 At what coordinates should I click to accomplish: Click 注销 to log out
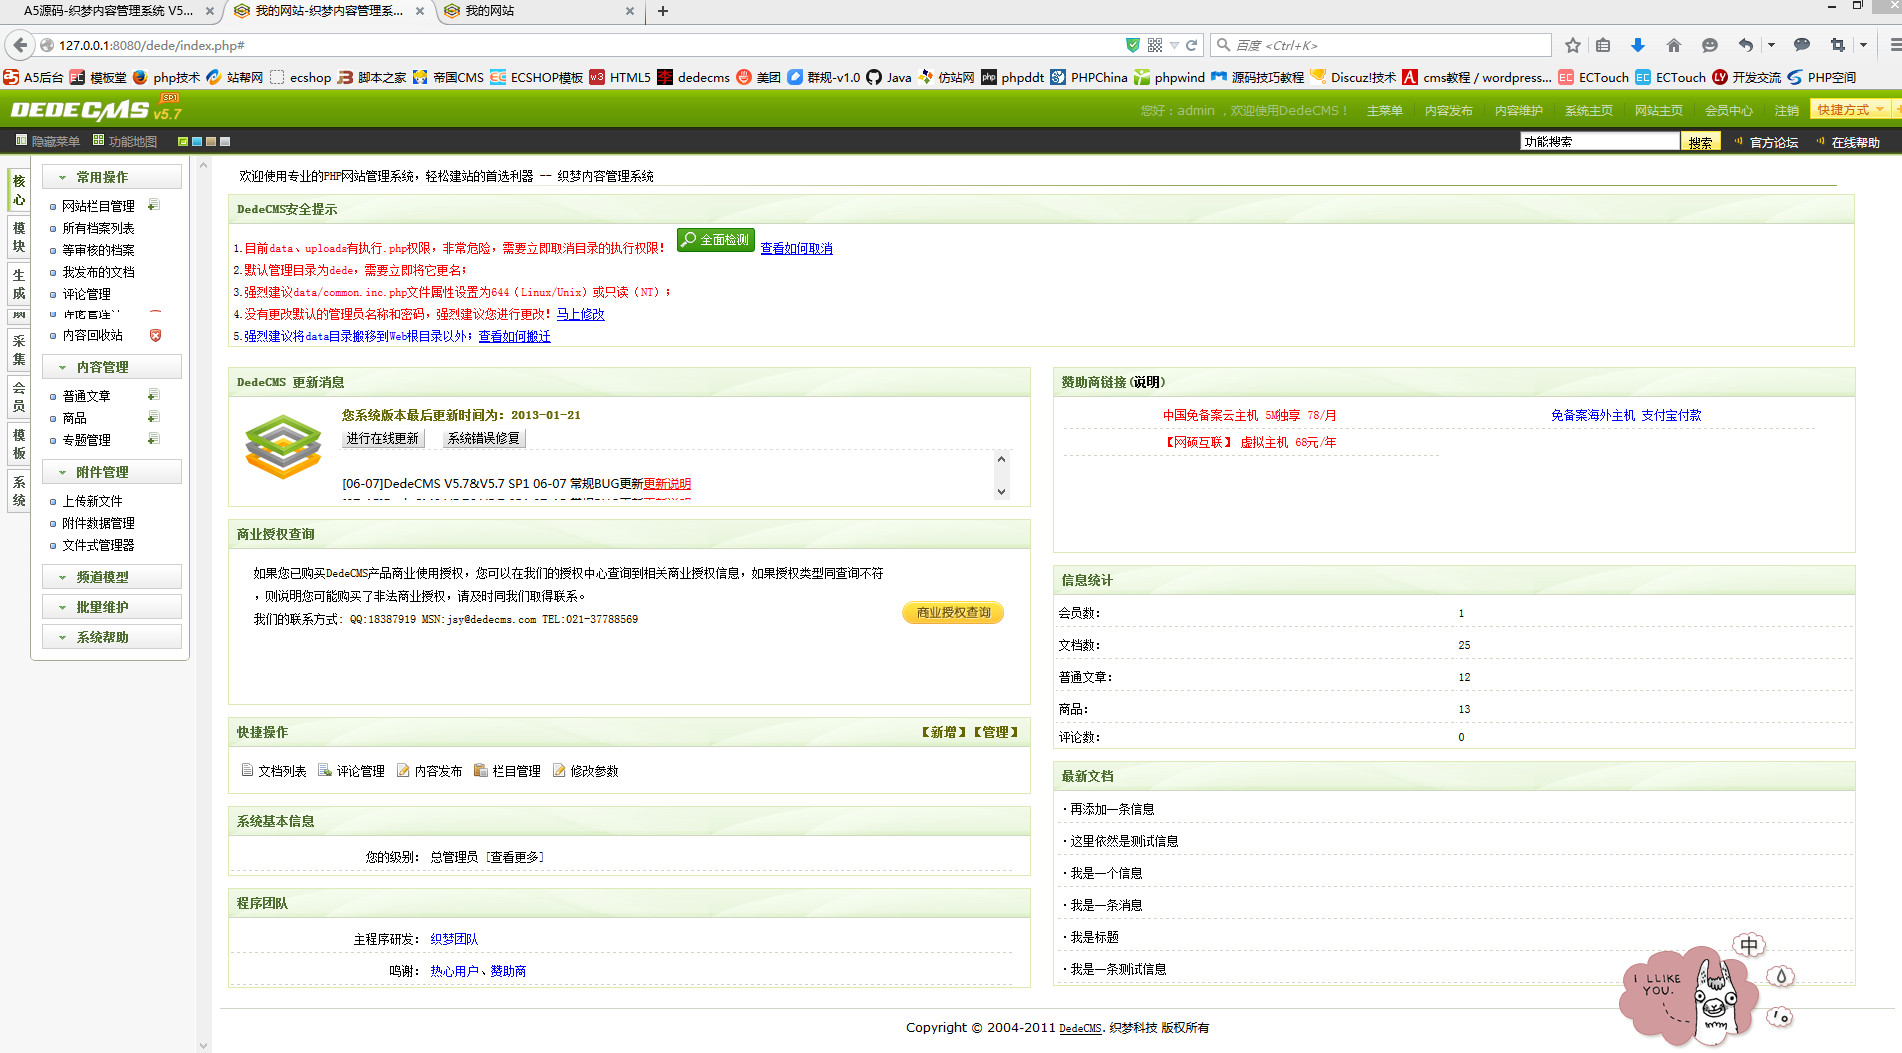coord(1786,110)
